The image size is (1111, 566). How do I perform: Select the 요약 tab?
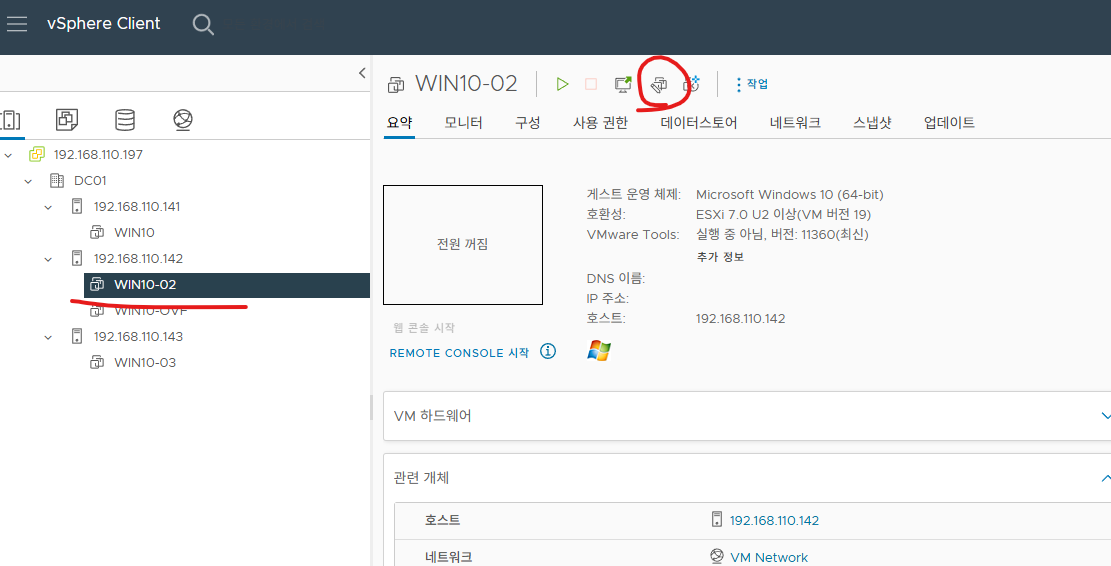click(400, 123)
